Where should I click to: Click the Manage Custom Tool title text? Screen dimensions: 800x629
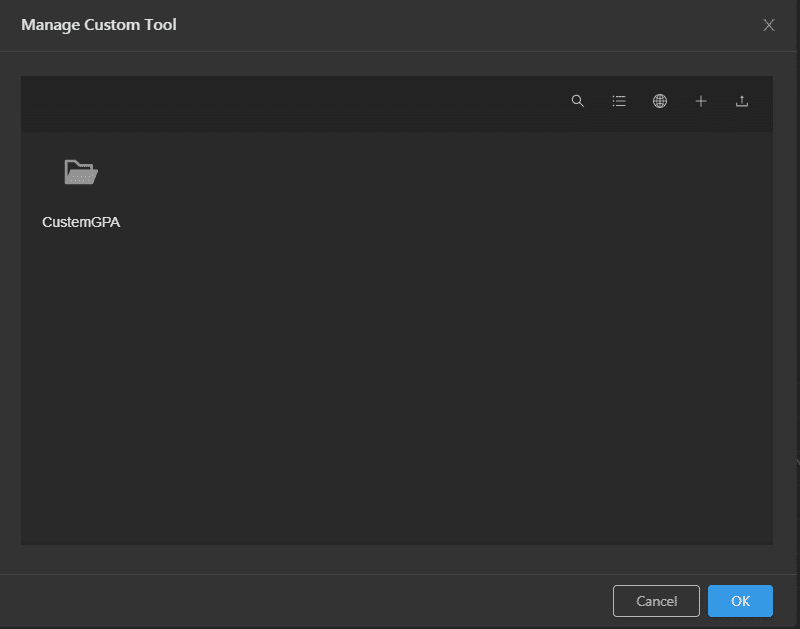pos(99,24)
